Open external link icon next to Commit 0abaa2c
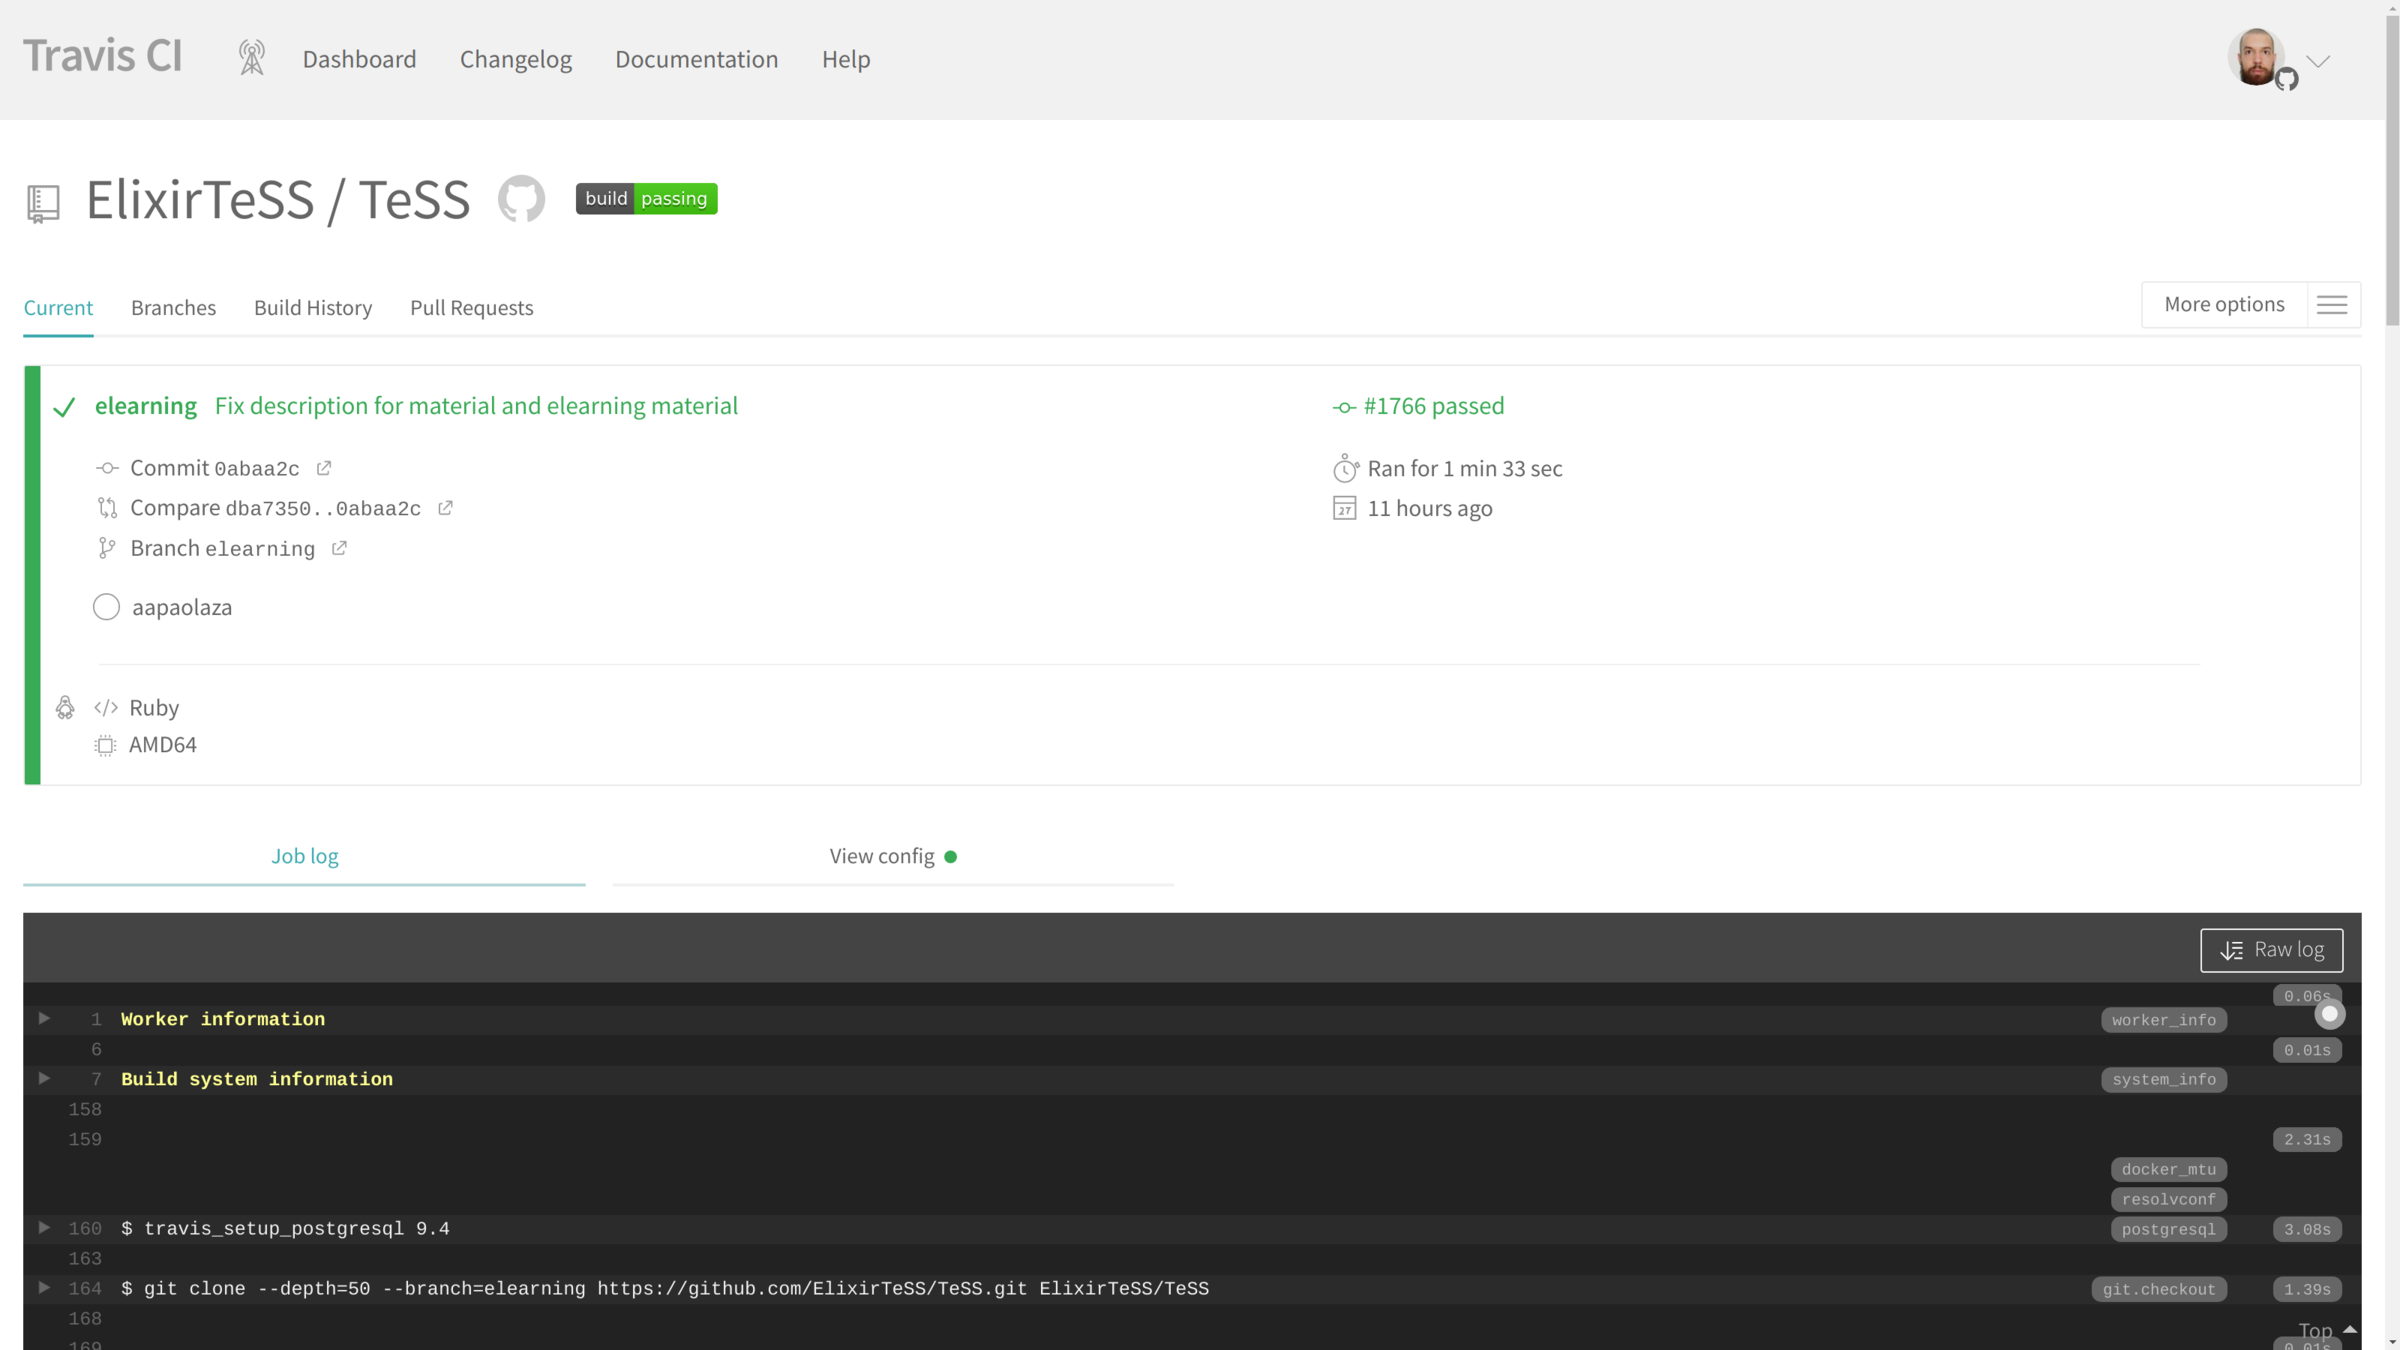 [324, 468]
